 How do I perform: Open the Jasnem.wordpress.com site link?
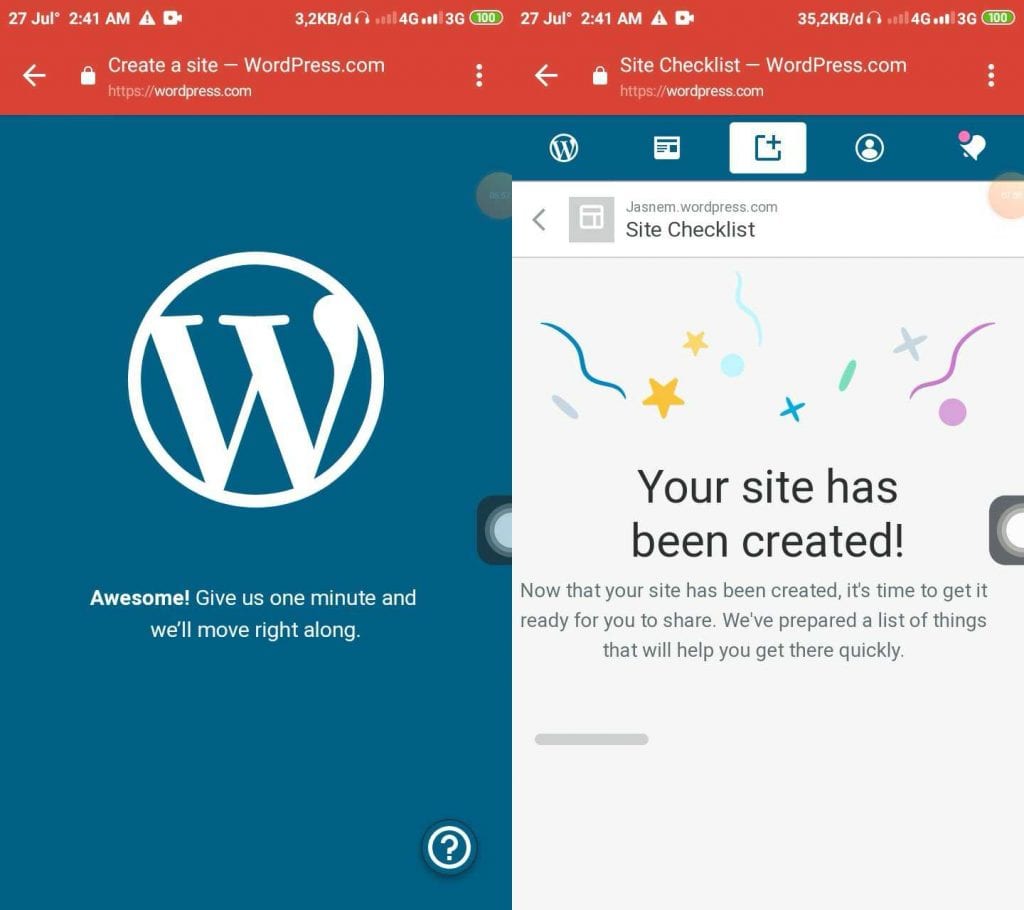[701, 207]
